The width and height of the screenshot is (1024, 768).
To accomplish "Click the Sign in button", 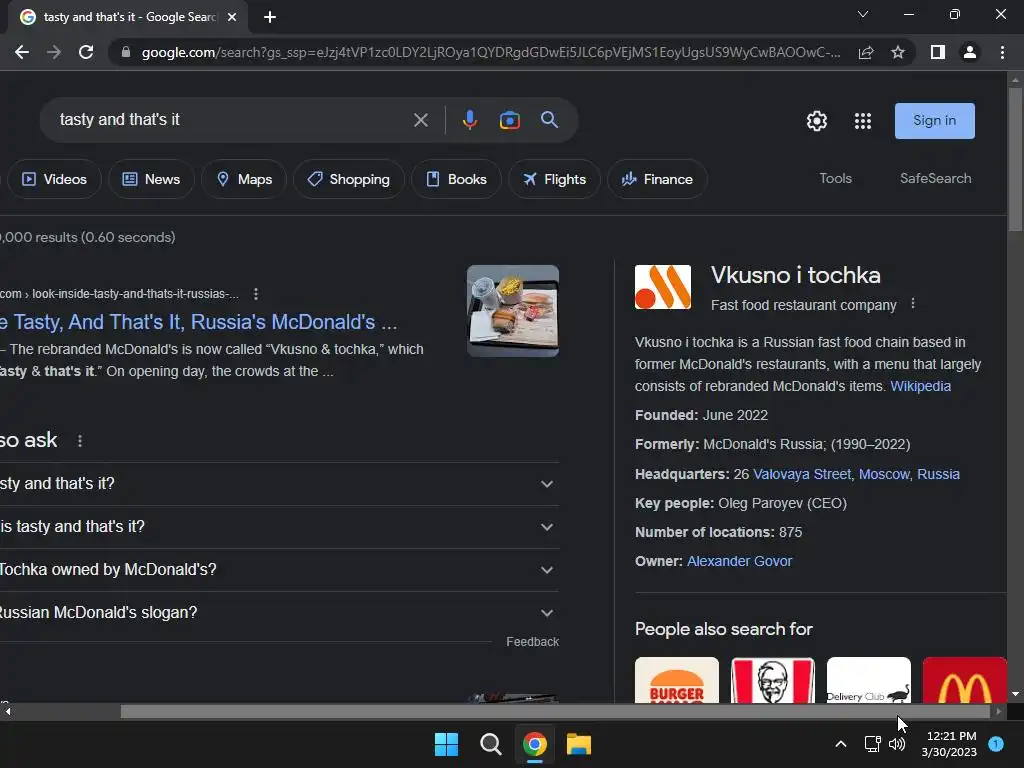I will pos(935,121).
